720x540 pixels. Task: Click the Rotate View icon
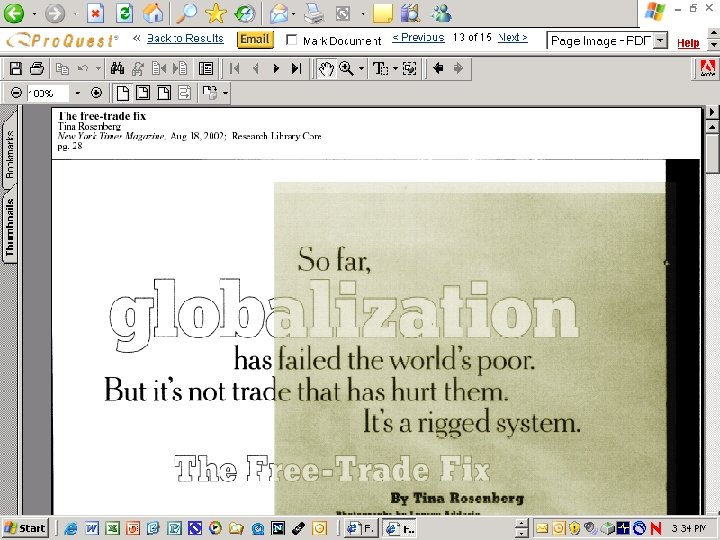[210, 93]
